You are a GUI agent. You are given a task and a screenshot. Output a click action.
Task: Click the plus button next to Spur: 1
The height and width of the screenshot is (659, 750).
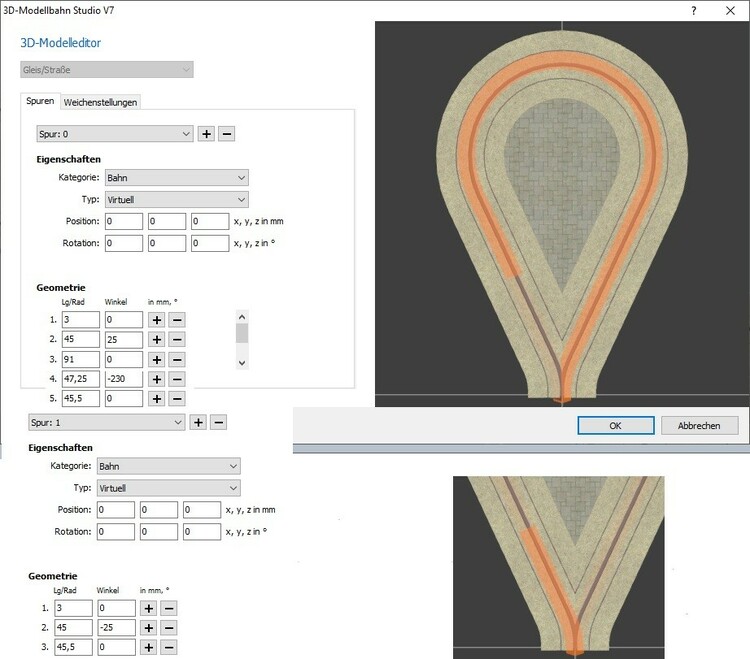[x=199, y=423]
